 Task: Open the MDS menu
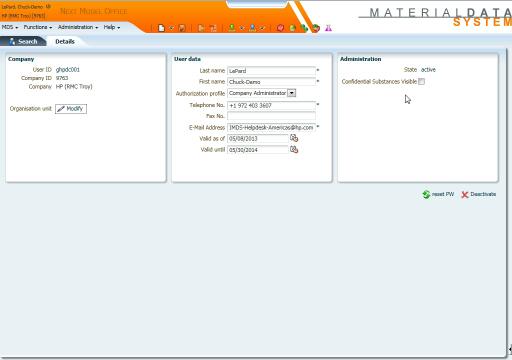[10, 27]
